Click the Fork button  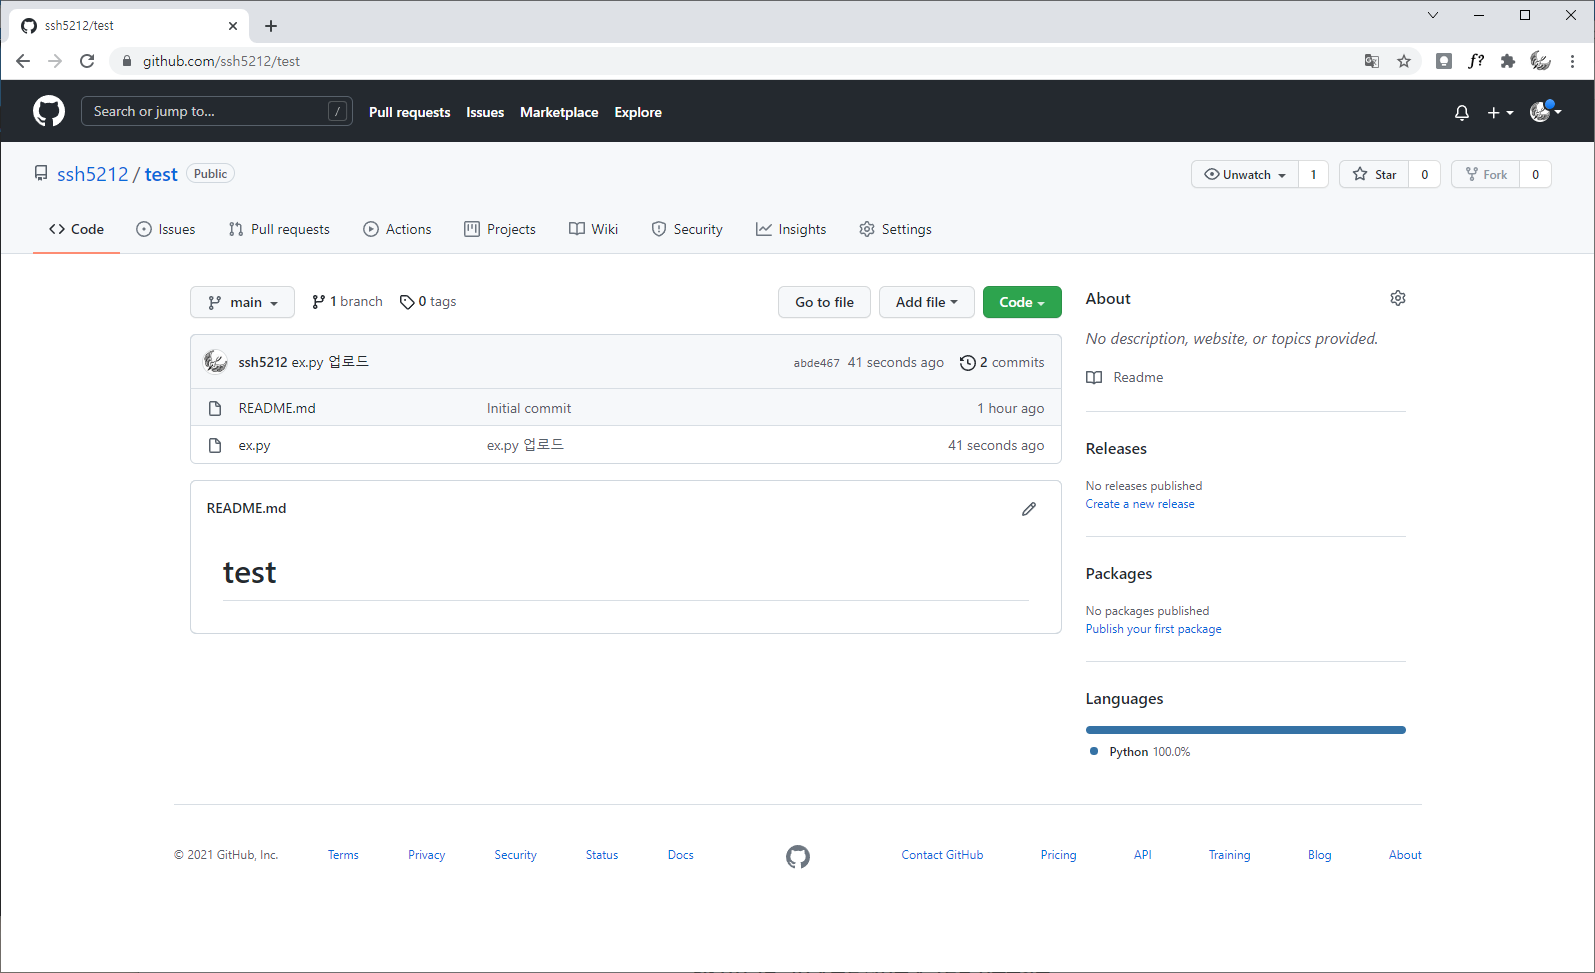[1486, 174]
